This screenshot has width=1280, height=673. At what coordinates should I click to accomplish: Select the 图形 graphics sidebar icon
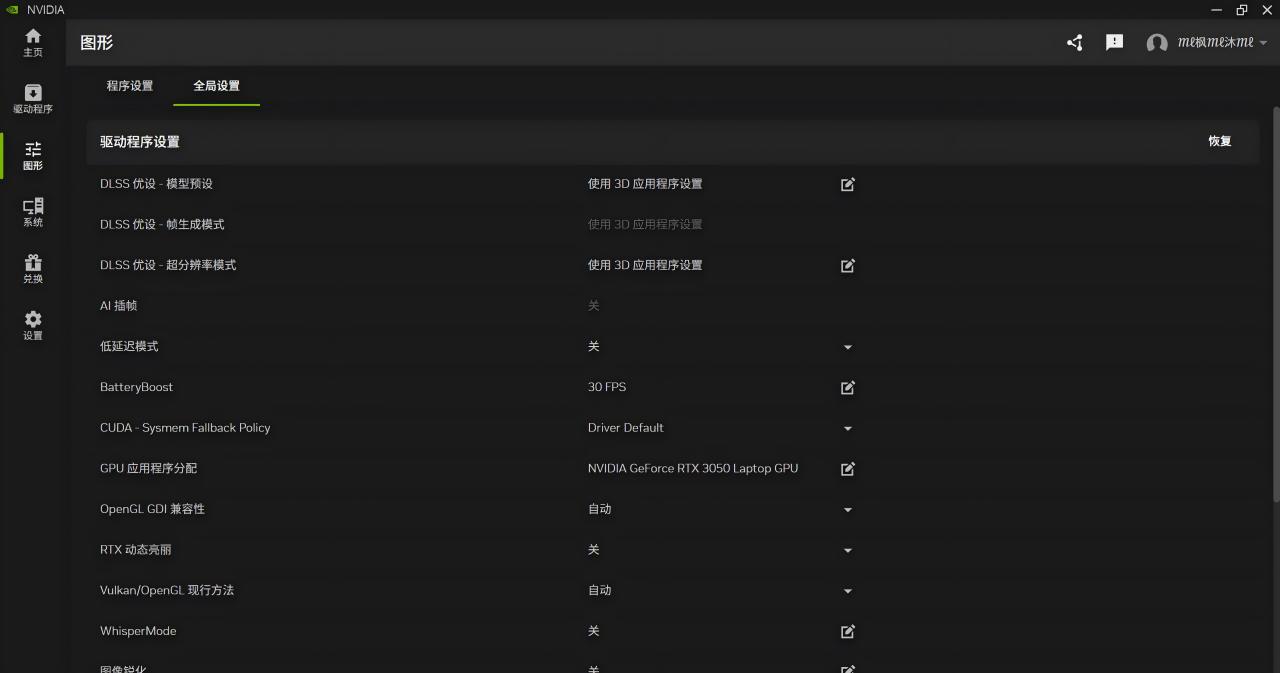[x=33, y=156]
